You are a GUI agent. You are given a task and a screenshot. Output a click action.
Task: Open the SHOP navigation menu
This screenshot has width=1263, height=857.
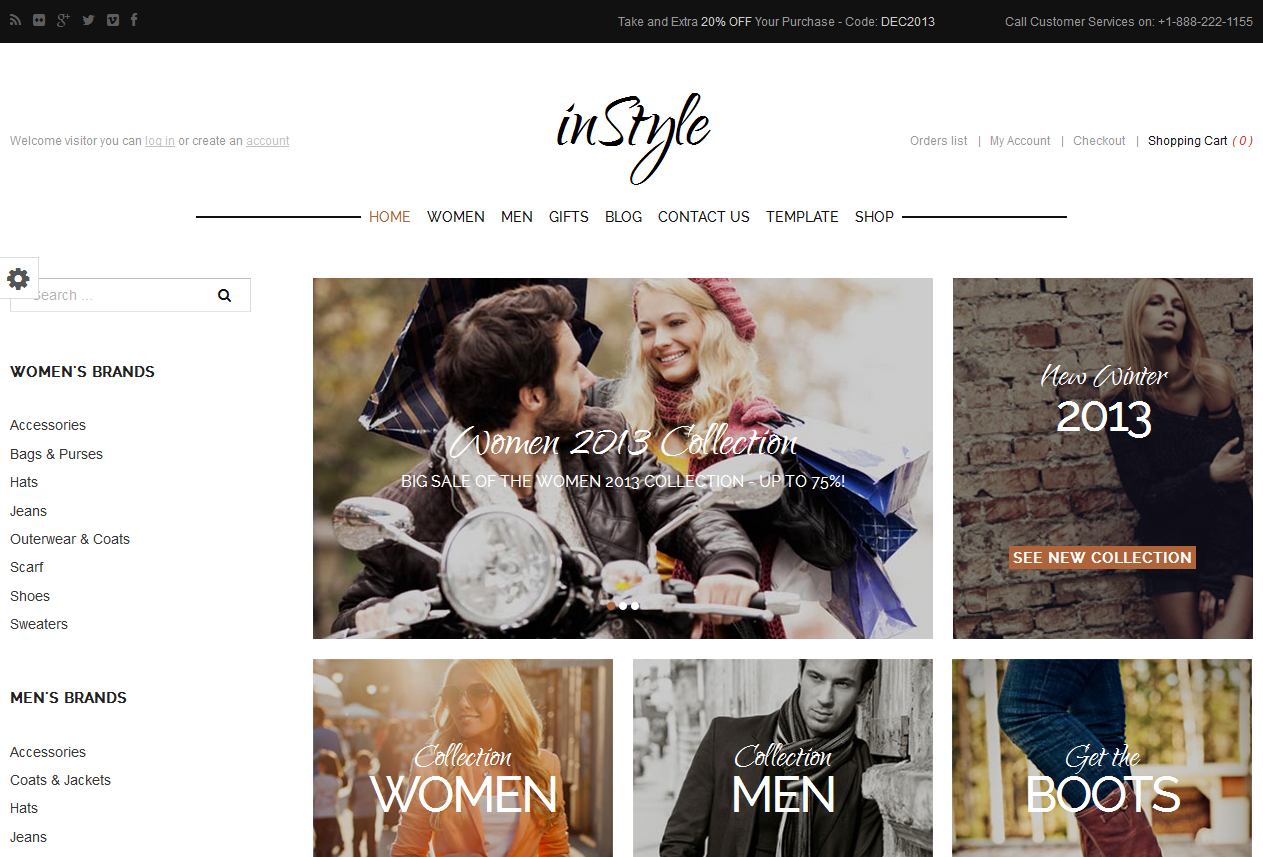(874, 217)
